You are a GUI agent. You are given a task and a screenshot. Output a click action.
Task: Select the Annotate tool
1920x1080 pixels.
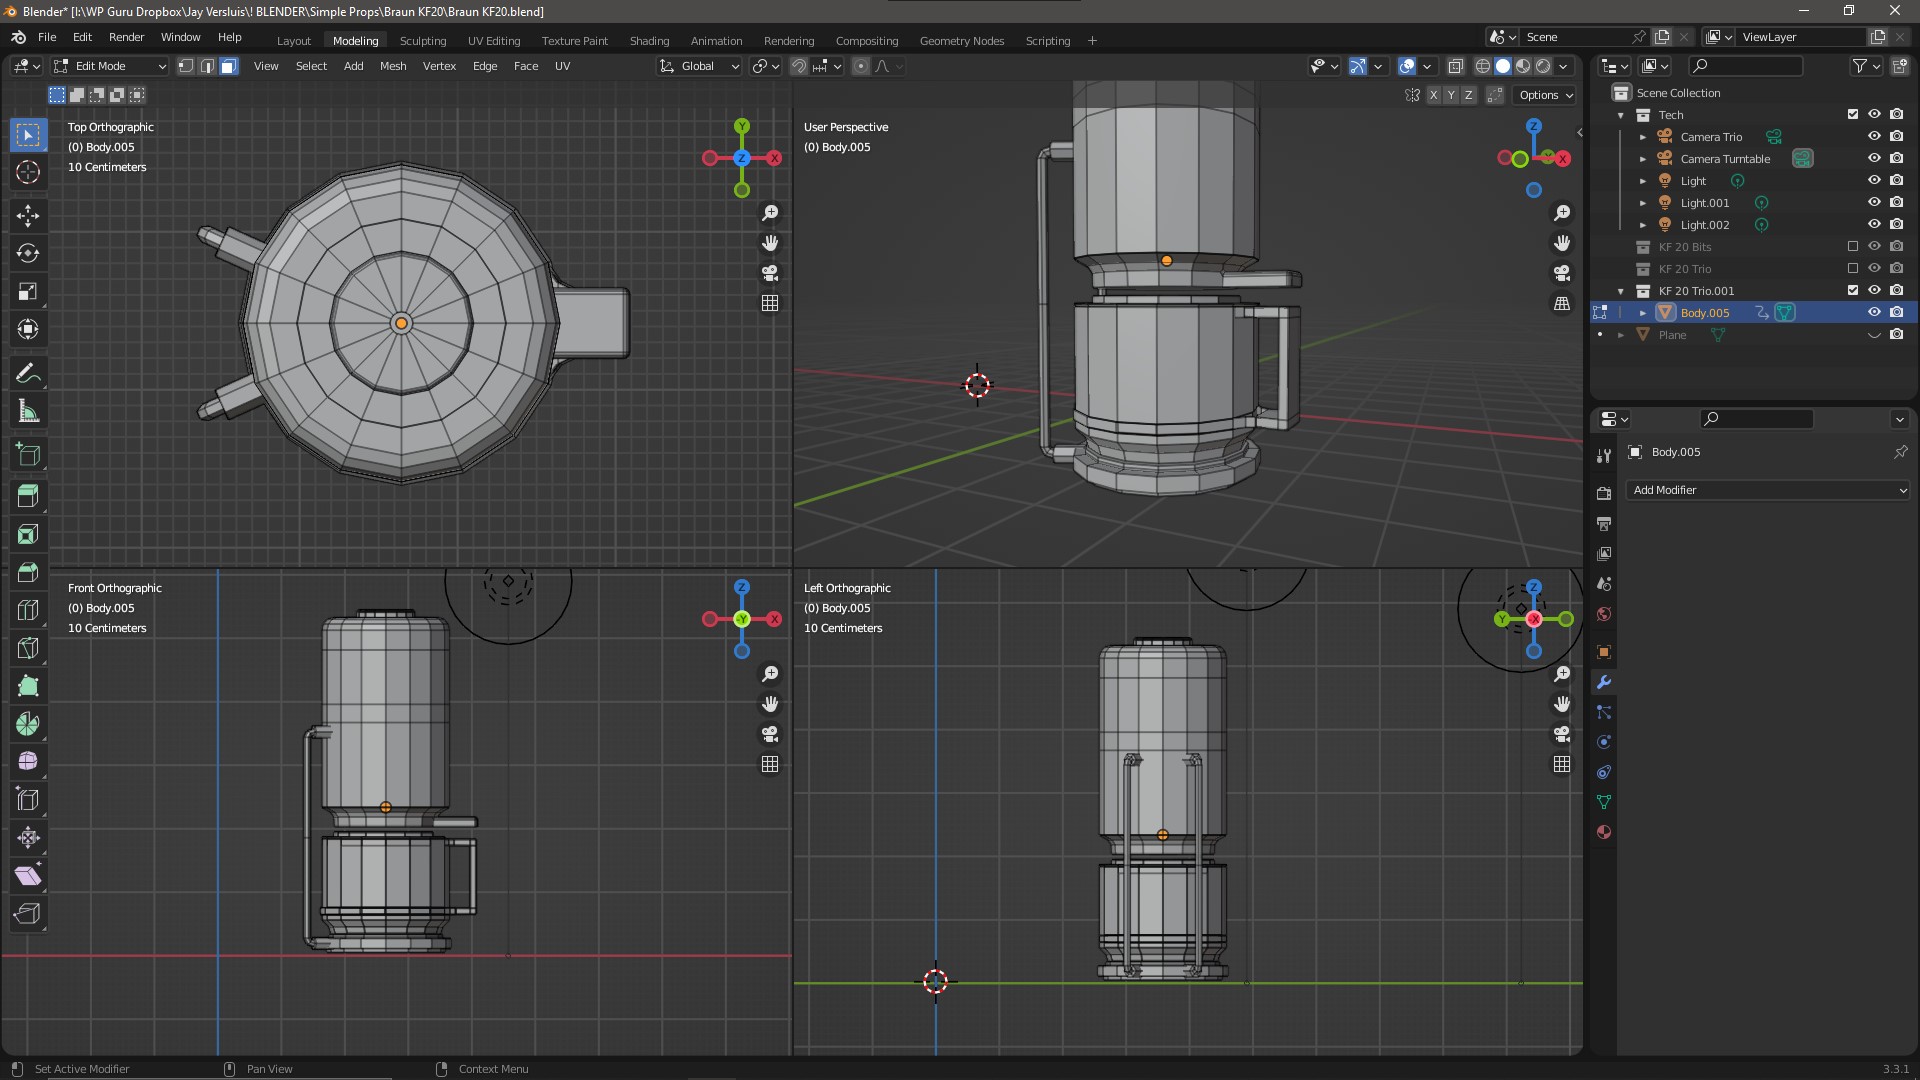tap(27, 372)
